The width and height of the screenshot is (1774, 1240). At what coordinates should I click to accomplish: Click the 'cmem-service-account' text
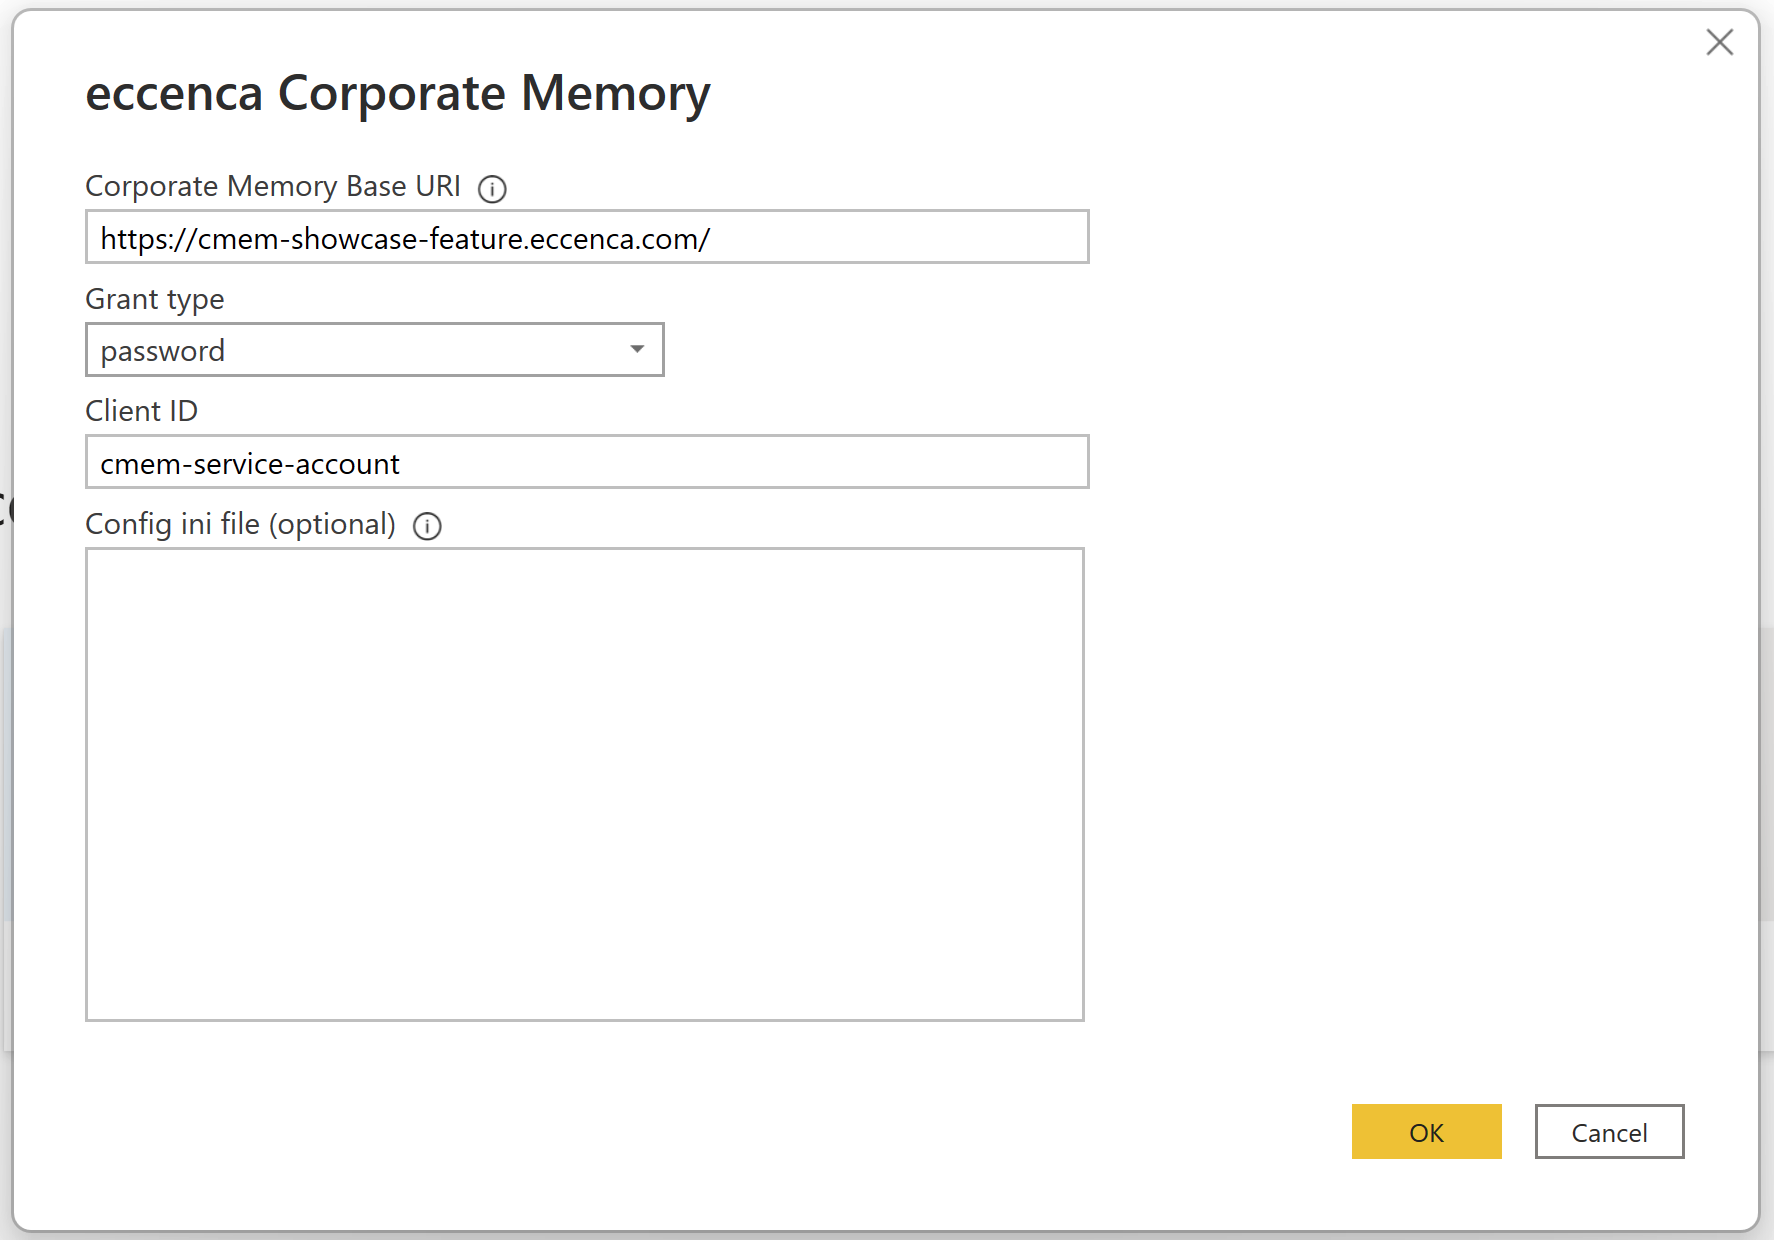(250, 464)
